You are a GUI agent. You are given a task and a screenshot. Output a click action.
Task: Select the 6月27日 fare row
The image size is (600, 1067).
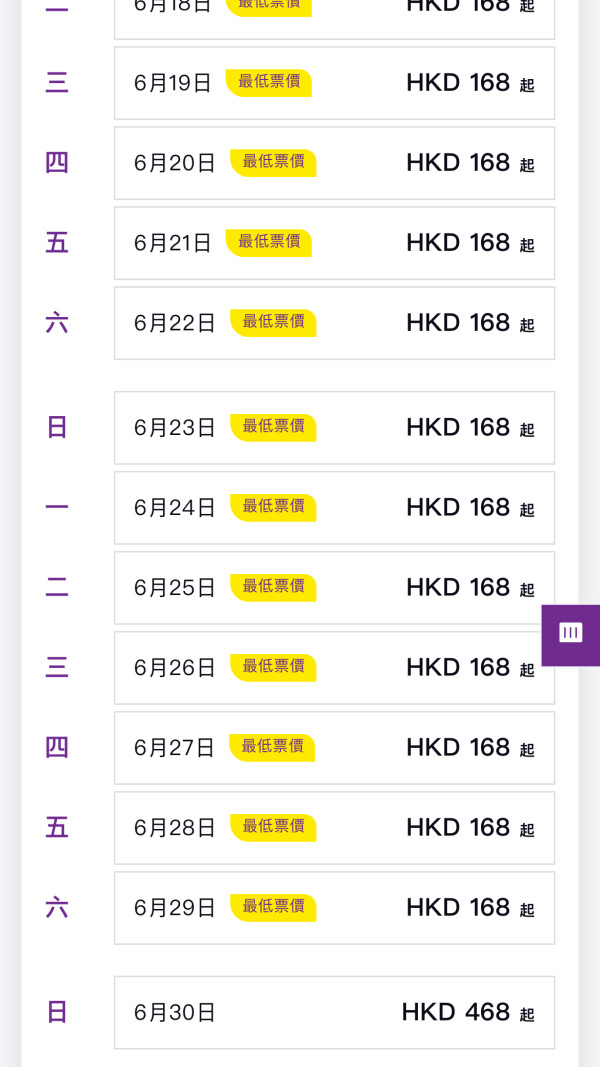334,748
